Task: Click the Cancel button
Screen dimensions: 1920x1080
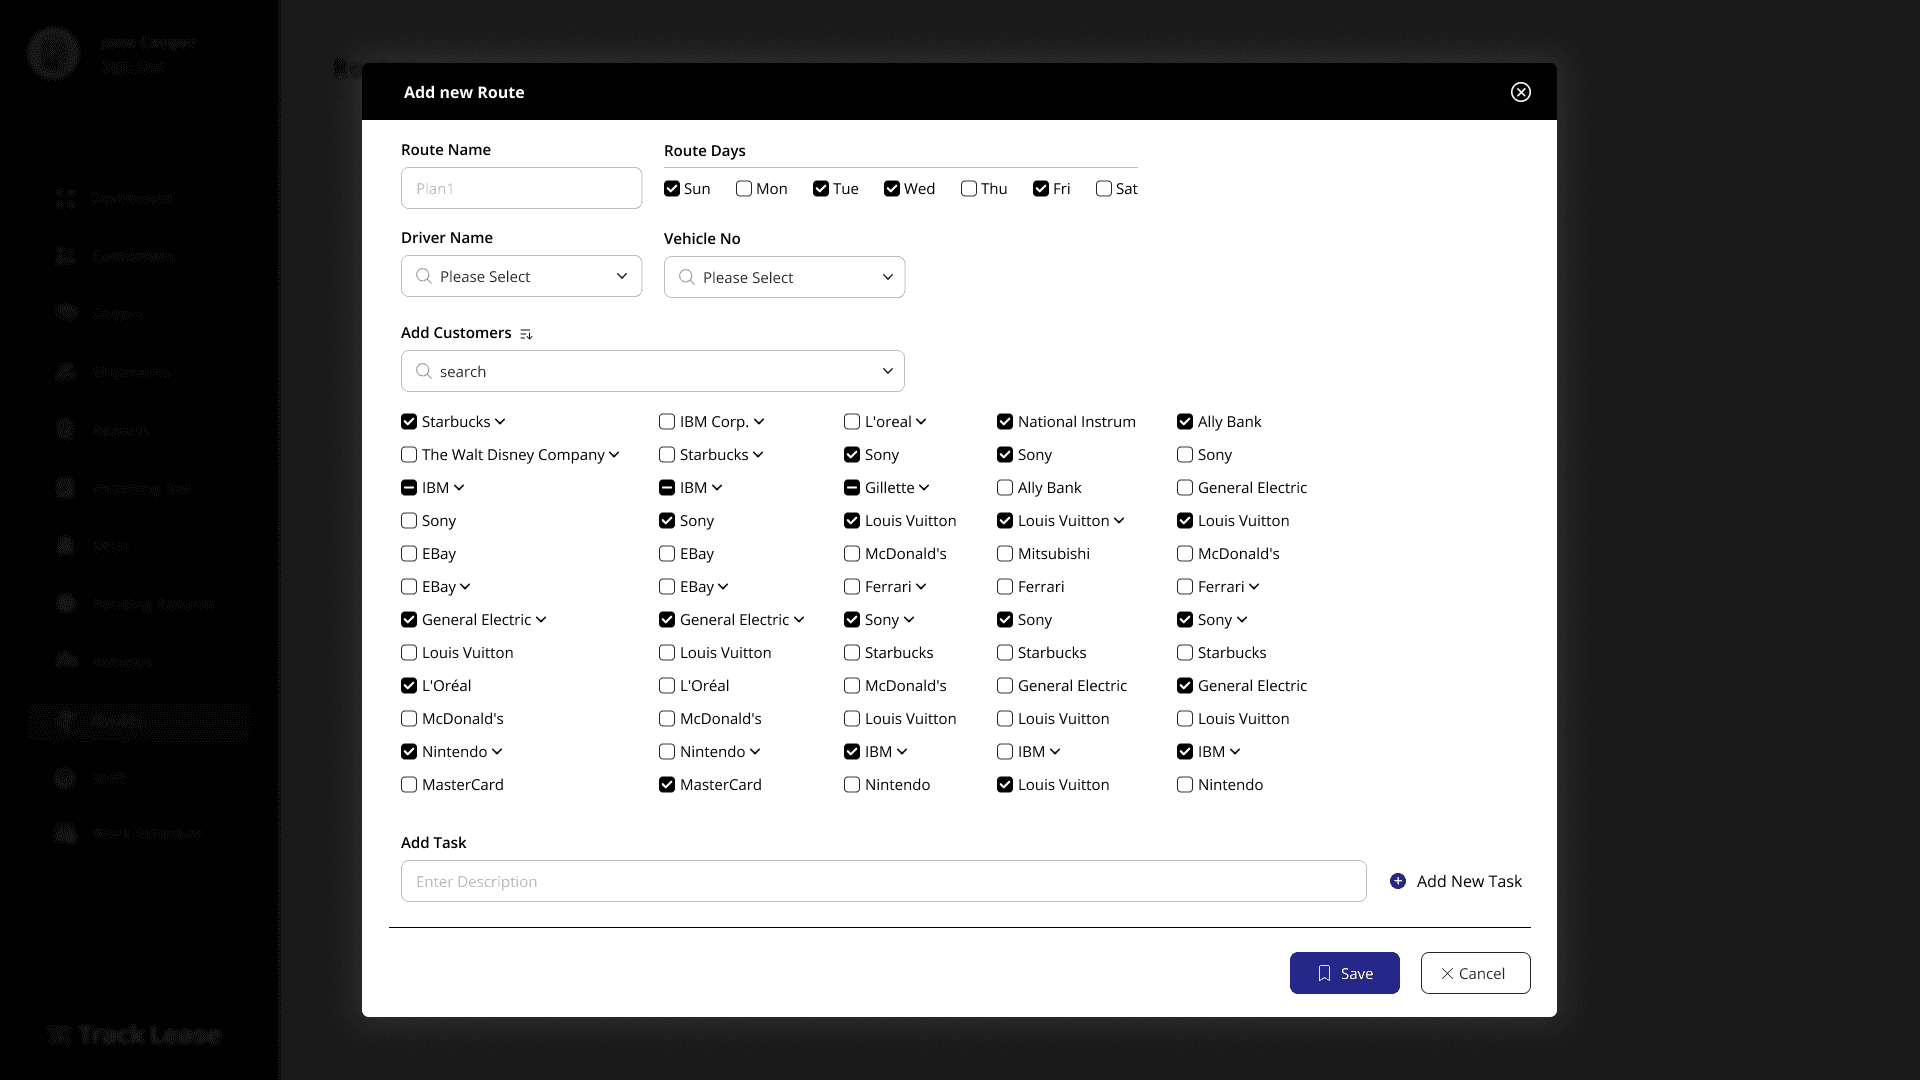Action: [1475, 973]
